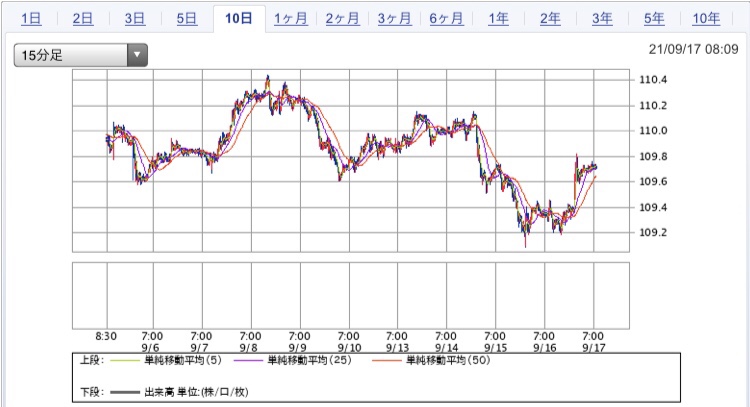Click the 9/17 date axis label
The height and width of the screenshot is (407, 750).
click(x=594, y=348)
